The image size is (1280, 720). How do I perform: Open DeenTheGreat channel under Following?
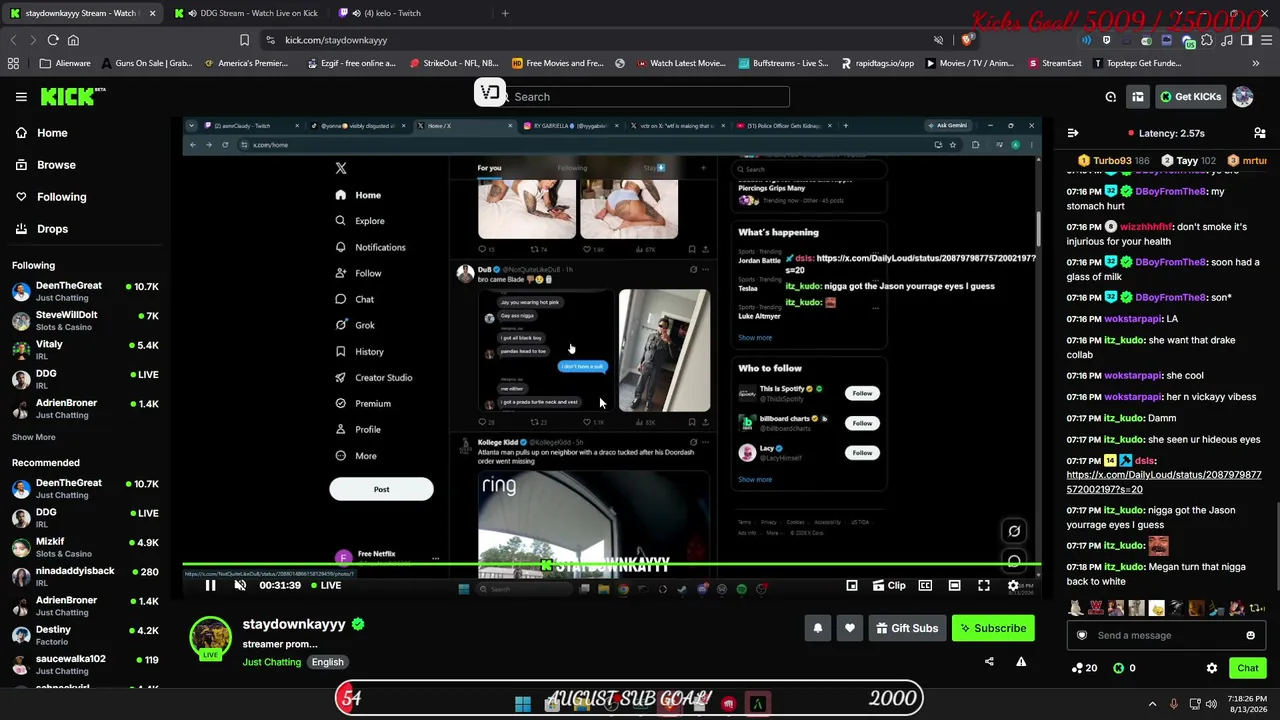click(x=86, y=291)
